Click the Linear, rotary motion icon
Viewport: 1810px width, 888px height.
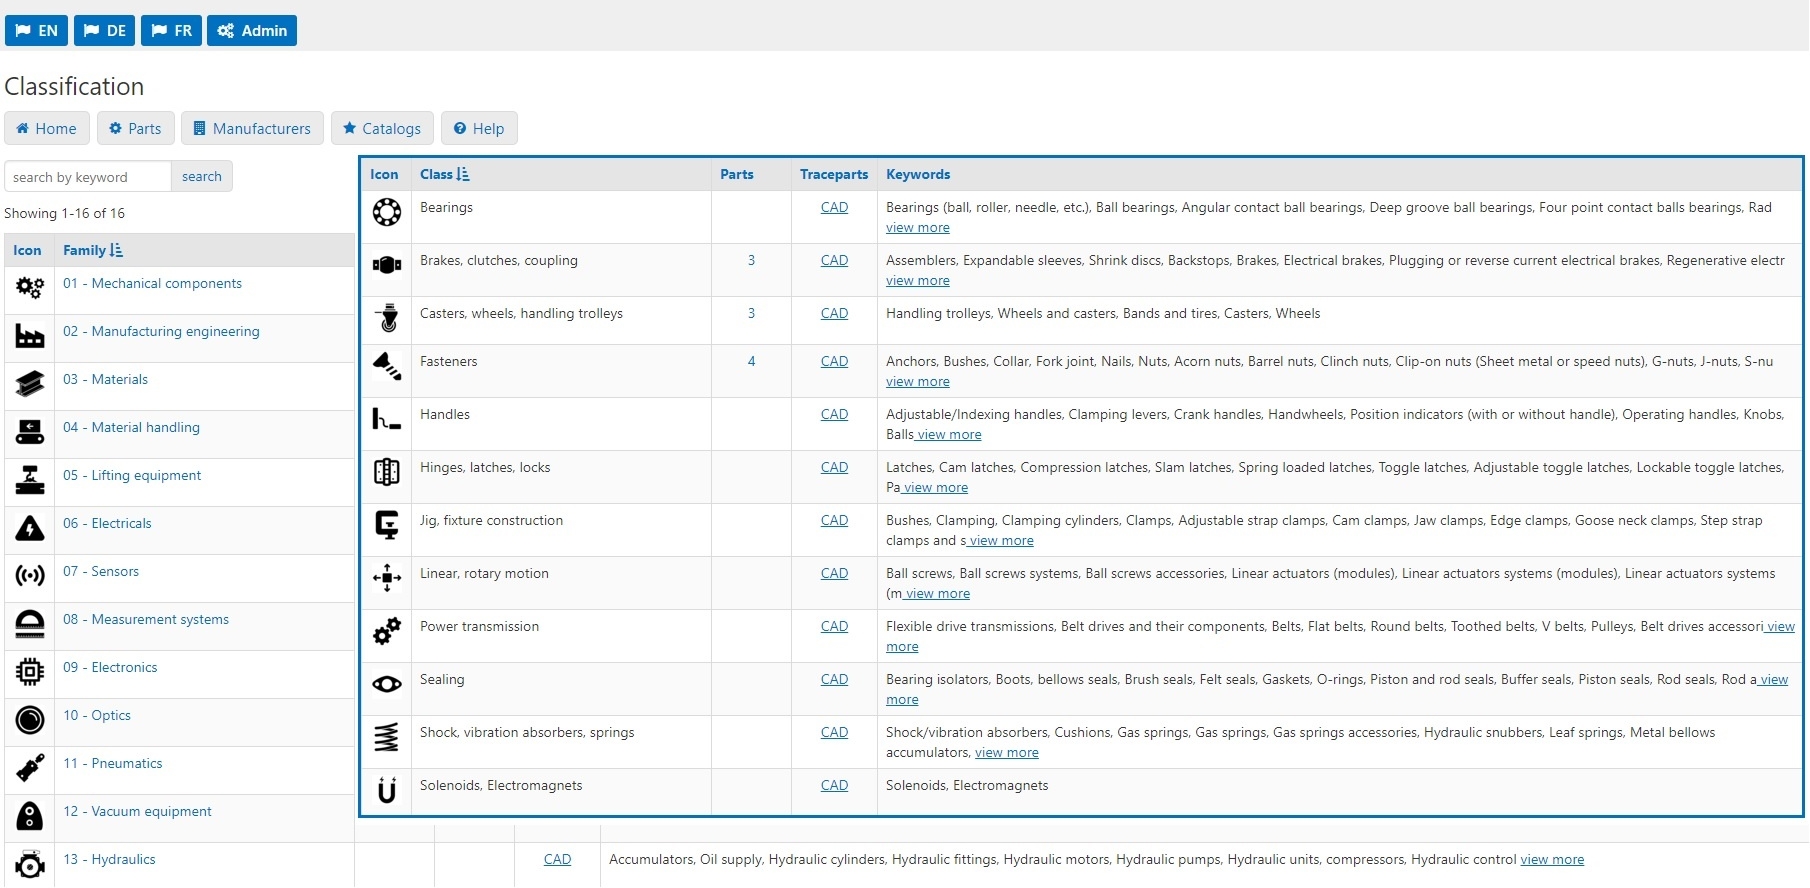point(387,578)
